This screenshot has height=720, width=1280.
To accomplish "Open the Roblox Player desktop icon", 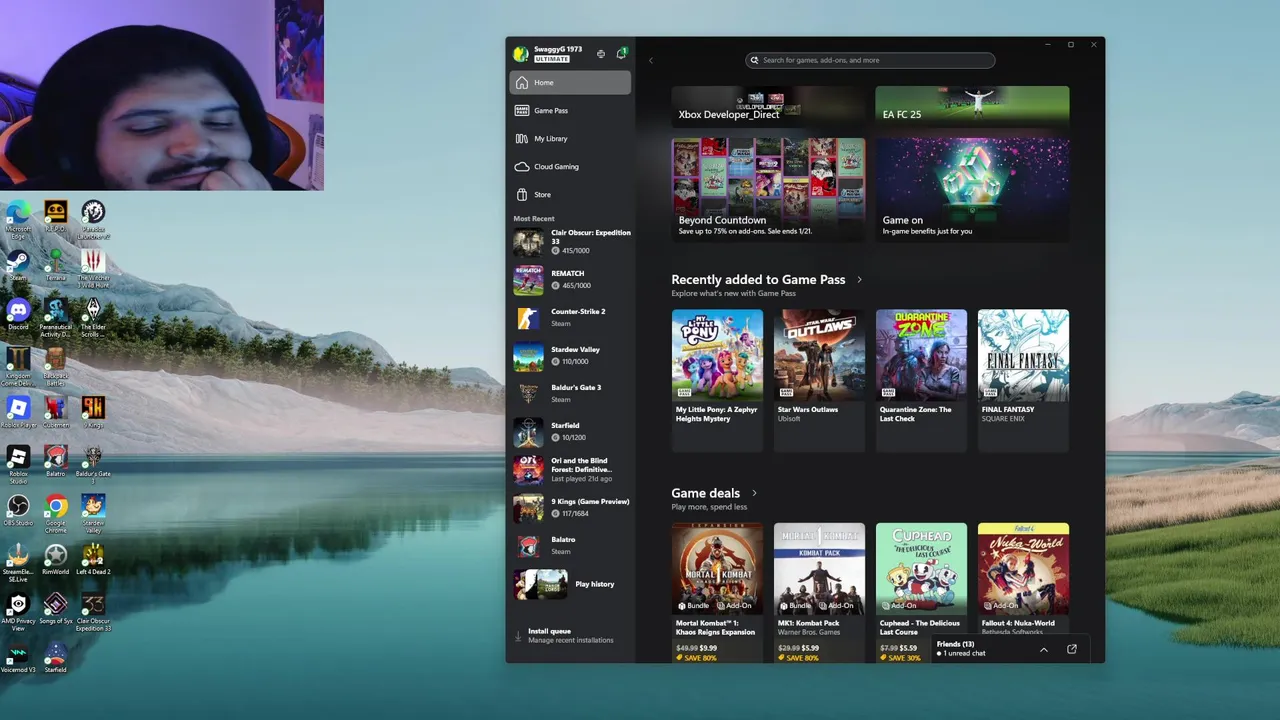I will pyautogui.click(x=18, y=413).
